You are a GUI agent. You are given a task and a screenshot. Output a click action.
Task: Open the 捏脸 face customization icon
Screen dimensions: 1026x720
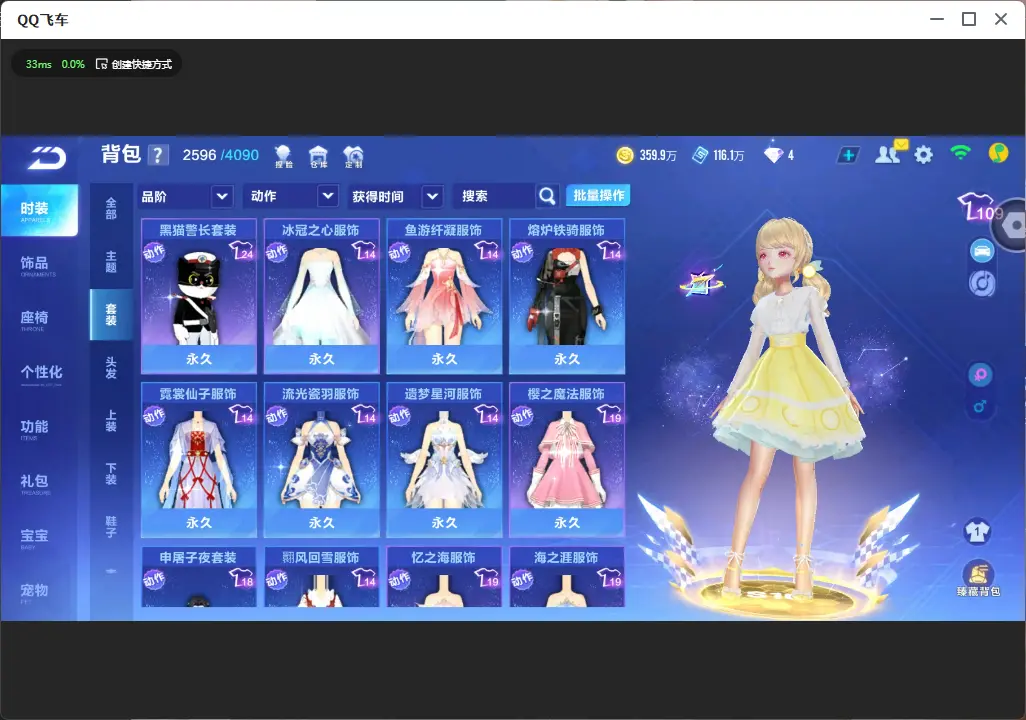point(283,156)
